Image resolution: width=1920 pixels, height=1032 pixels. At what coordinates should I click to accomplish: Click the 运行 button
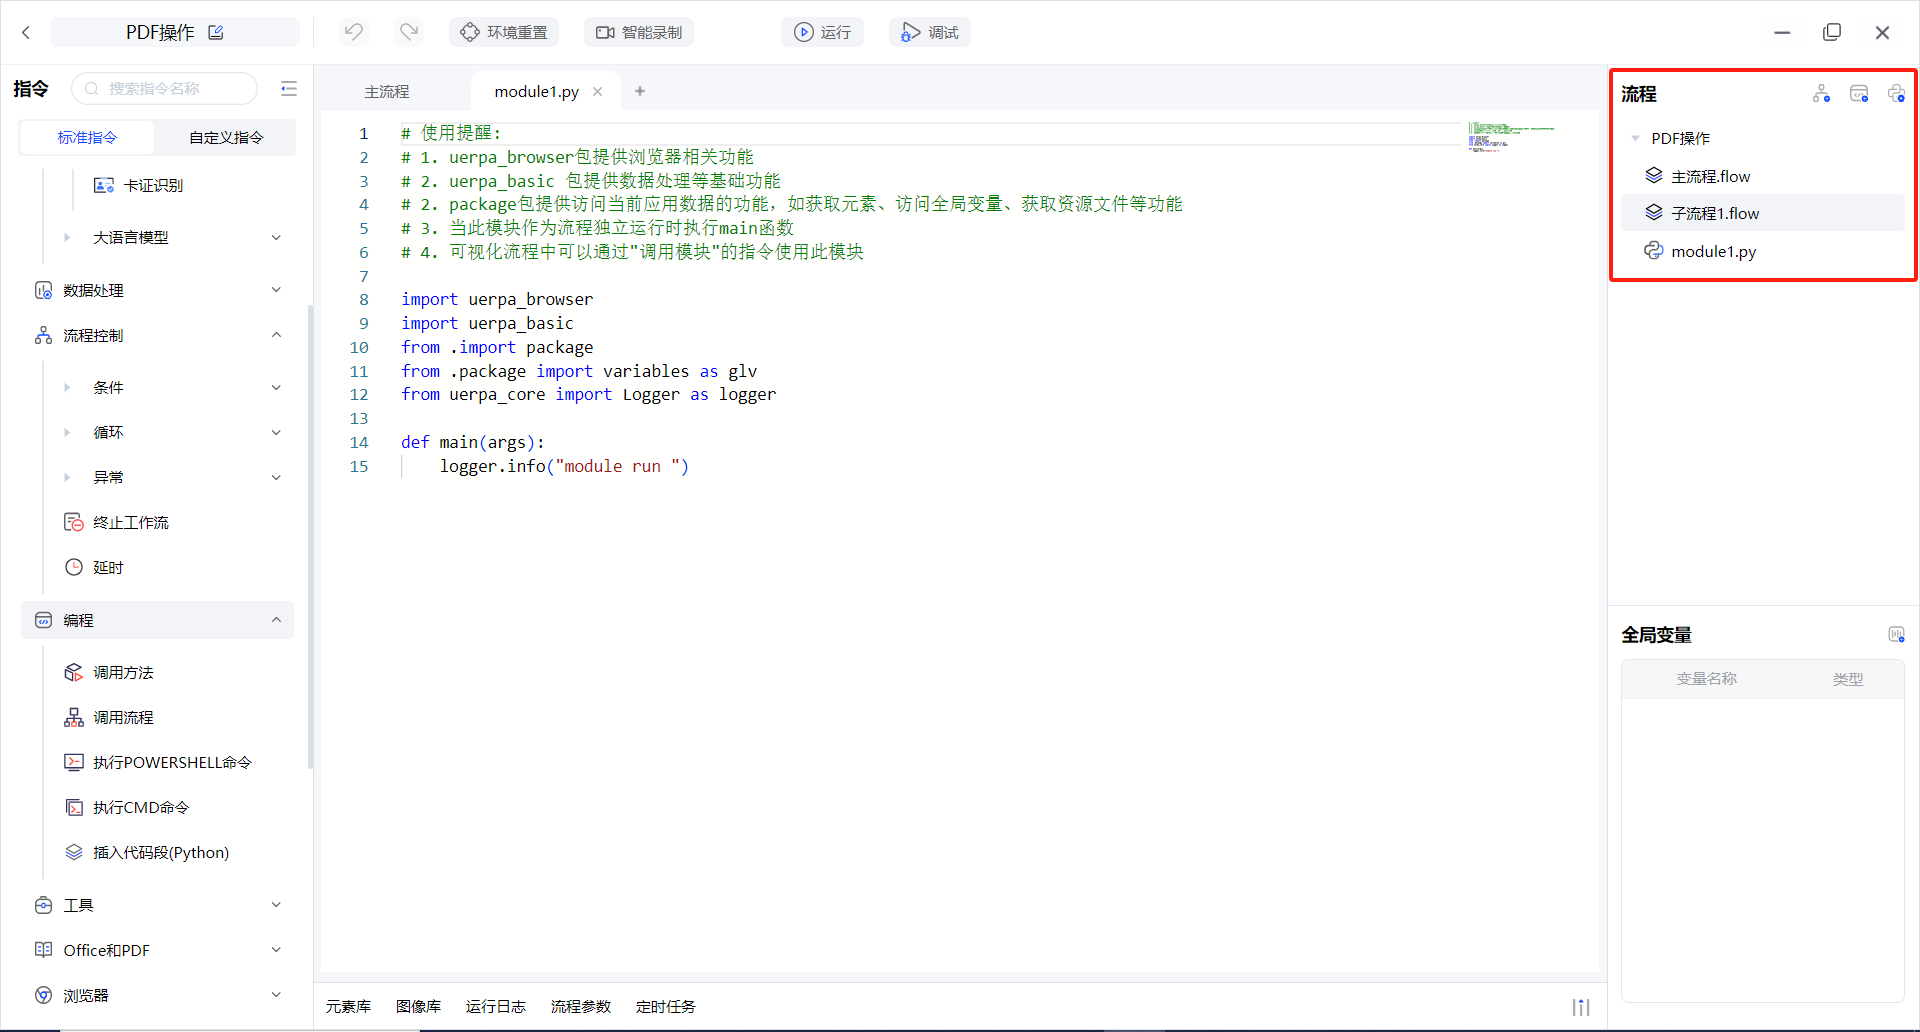[822, 32]
